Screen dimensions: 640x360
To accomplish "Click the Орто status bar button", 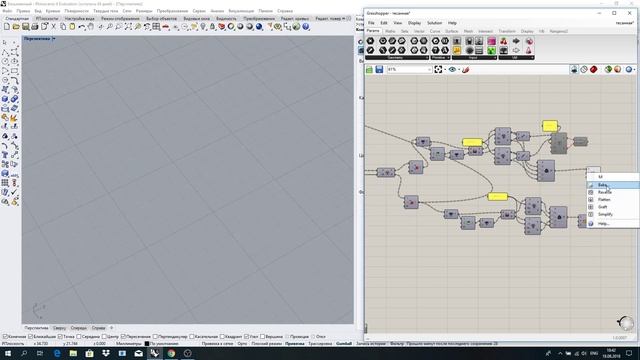I will pos(242,344).
